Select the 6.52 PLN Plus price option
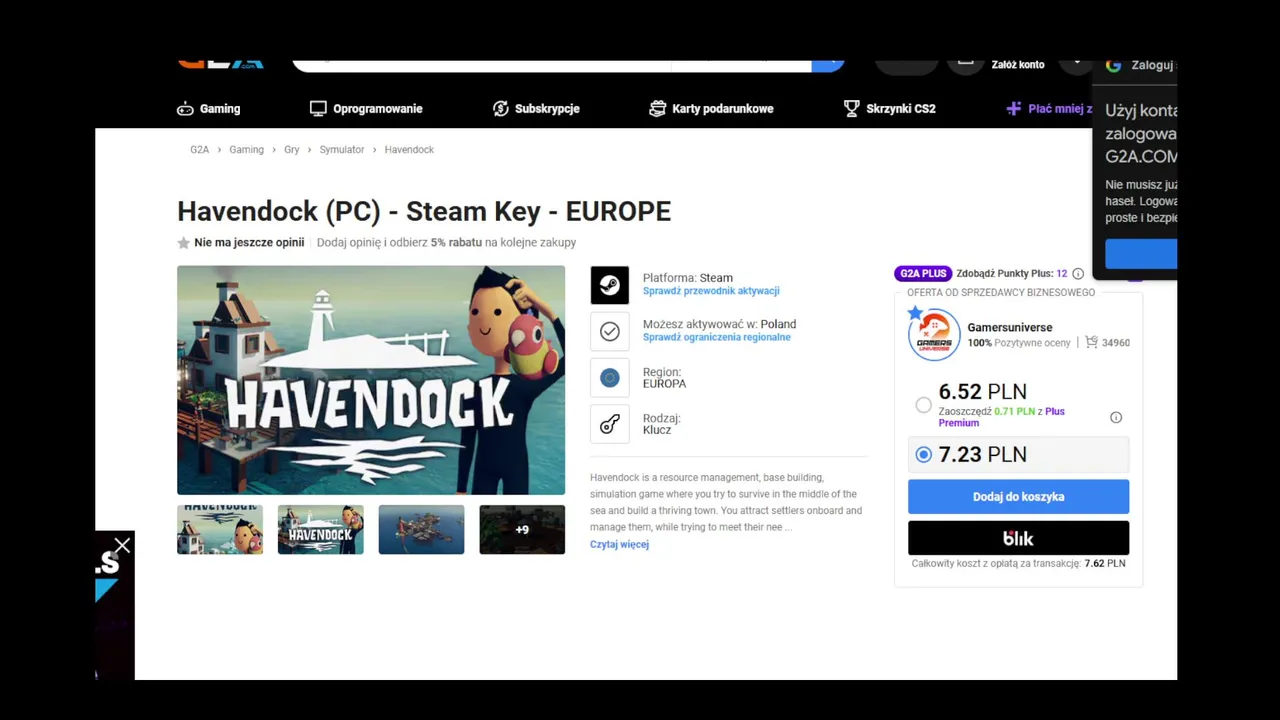The height and width of the screenshot is (720, 1280). 923,405
